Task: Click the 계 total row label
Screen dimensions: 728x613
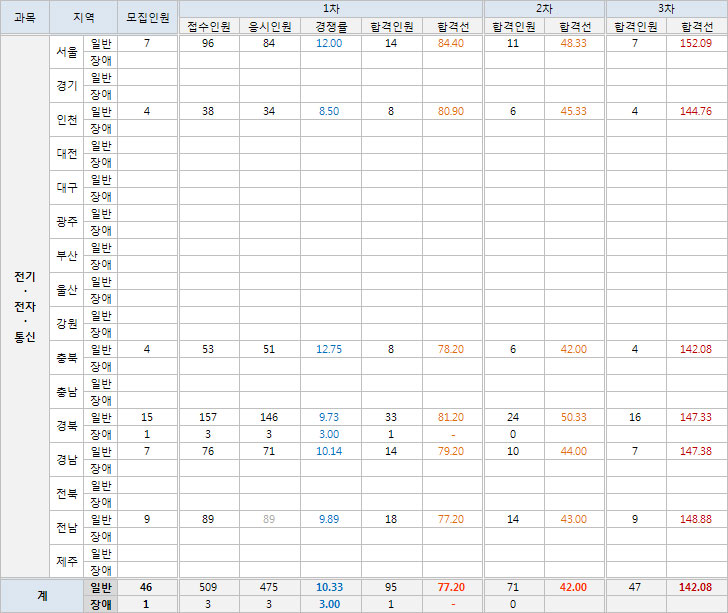Action: pyautogui.click(x=42, y=595)
